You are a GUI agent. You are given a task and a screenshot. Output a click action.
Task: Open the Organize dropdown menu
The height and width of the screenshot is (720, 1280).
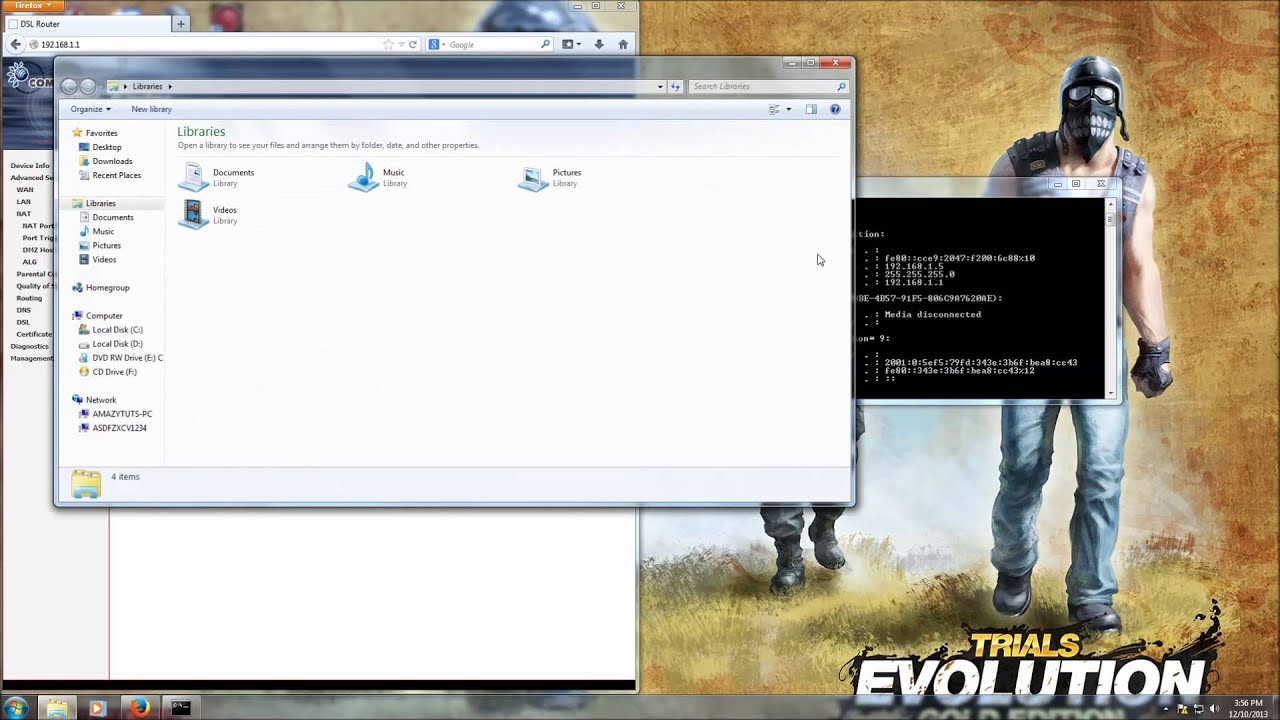[x=89, y=109]
